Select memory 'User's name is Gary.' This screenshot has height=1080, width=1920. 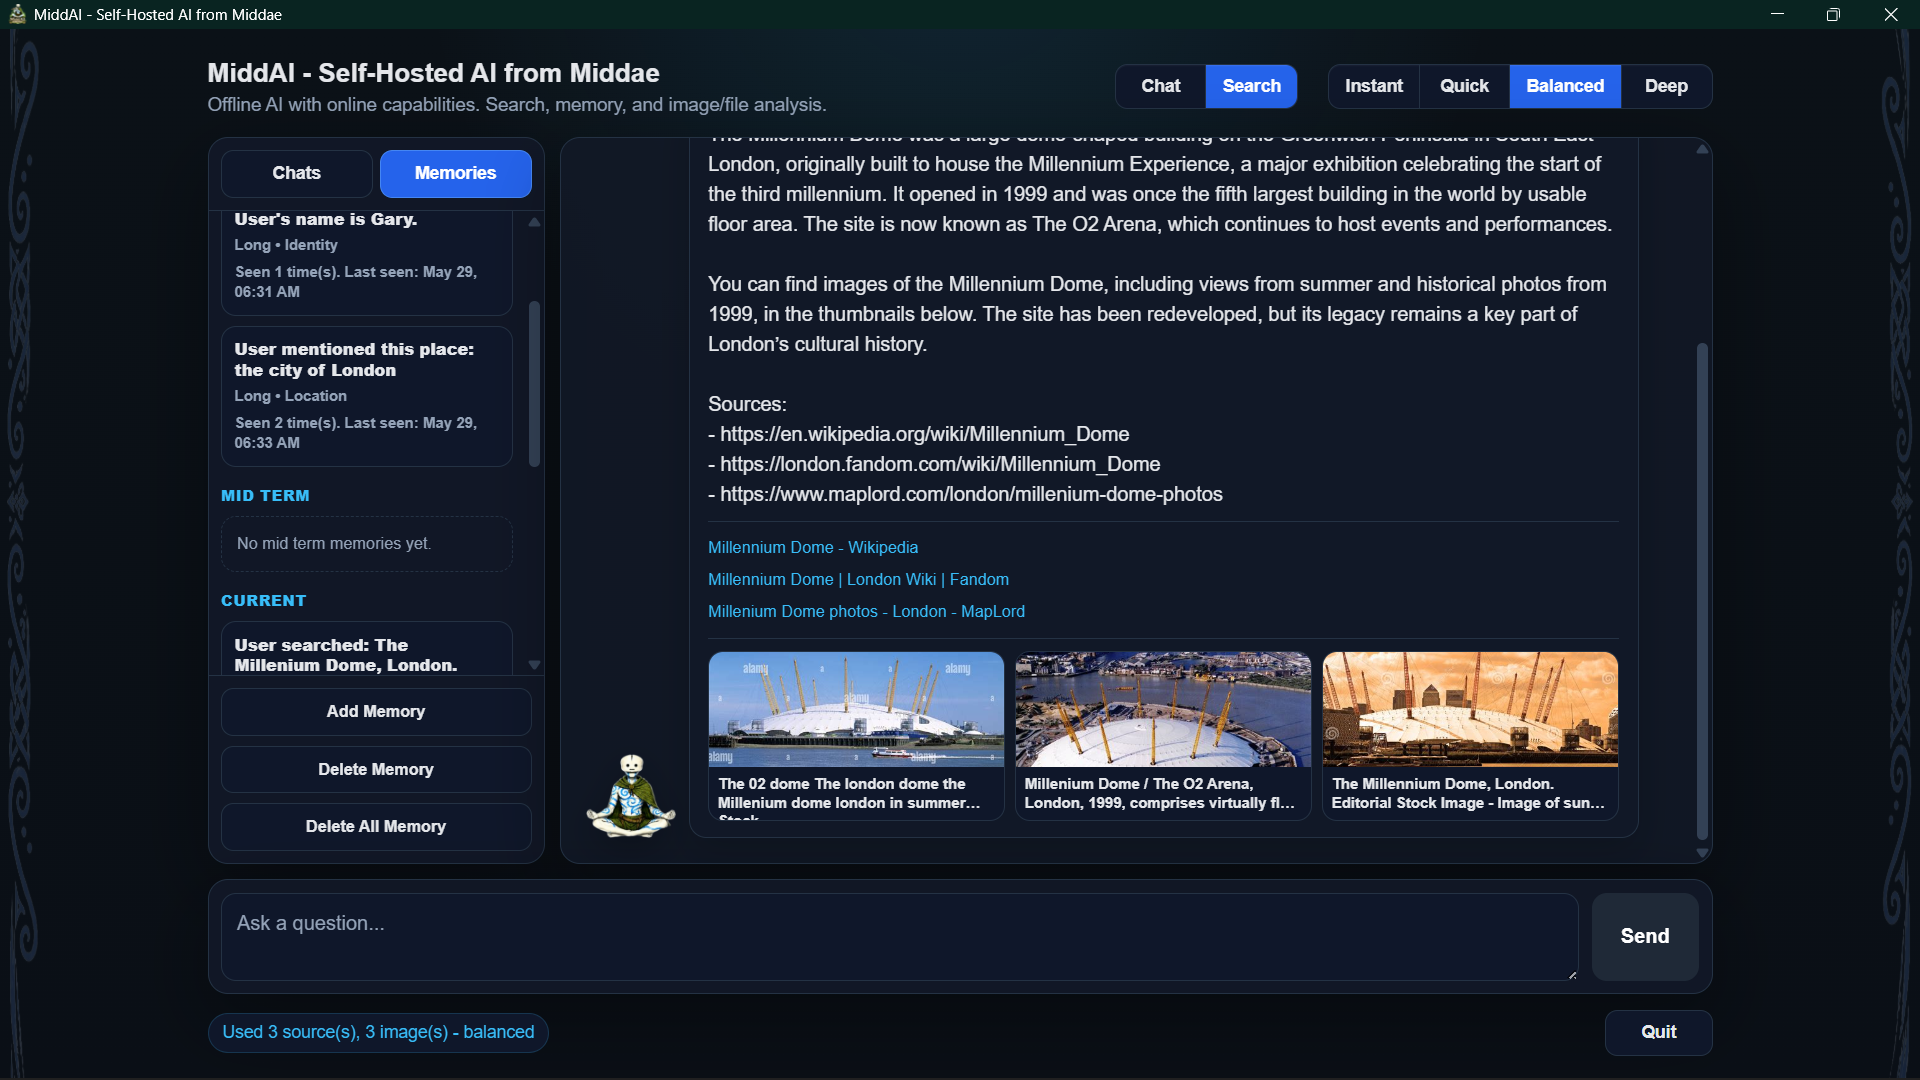(367, 262)
